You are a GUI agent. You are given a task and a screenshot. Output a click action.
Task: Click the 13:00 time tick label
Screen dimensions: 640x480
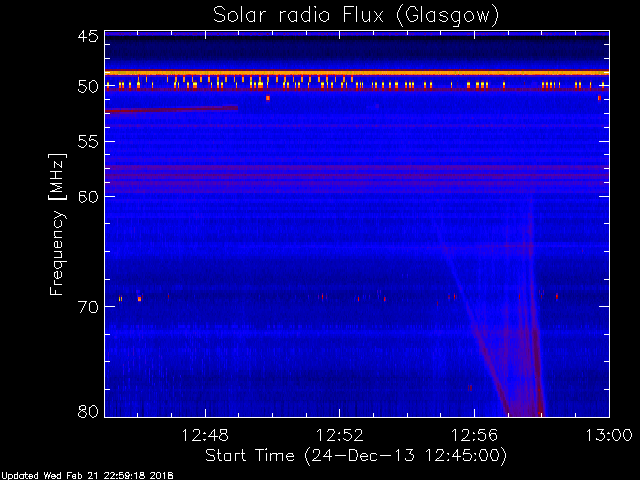609,435
